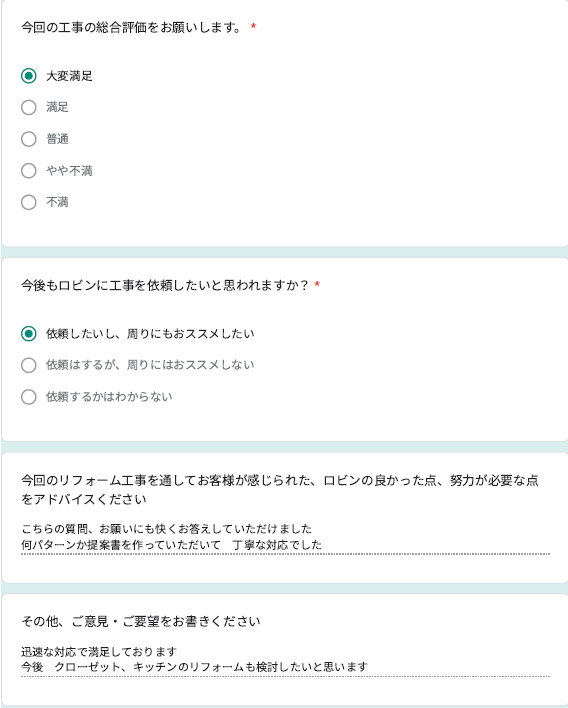Select 普通 as overall evaluation

28,139
